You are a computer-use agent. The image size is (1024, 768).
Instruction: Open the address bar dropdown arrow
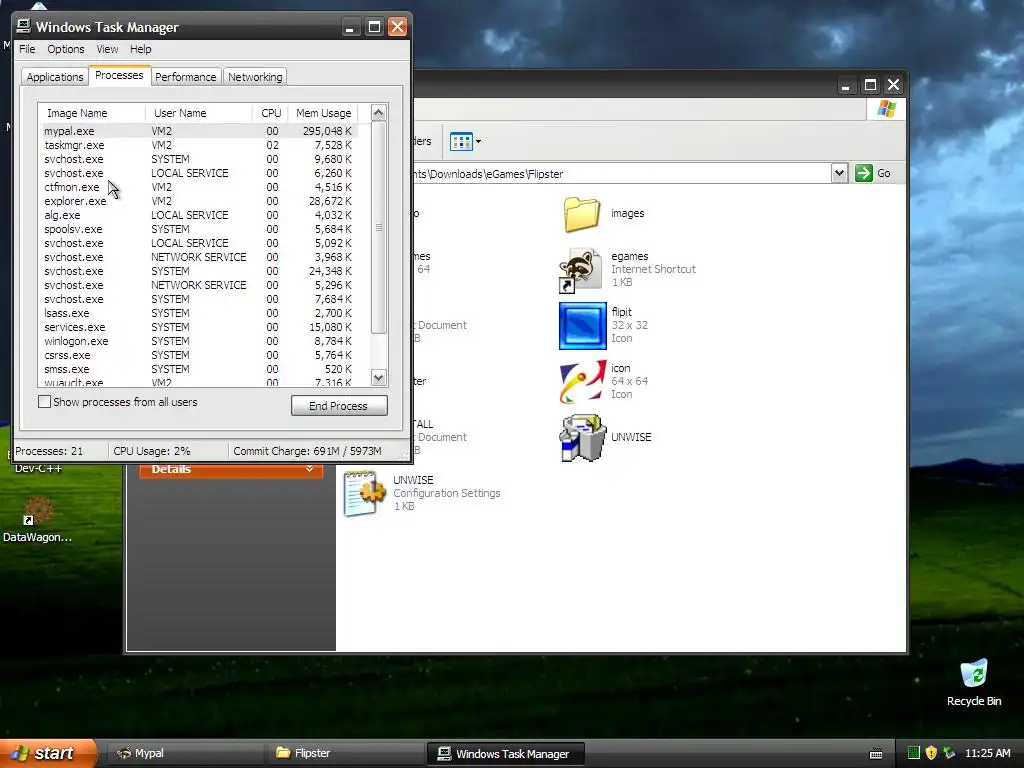coord(839,173)
